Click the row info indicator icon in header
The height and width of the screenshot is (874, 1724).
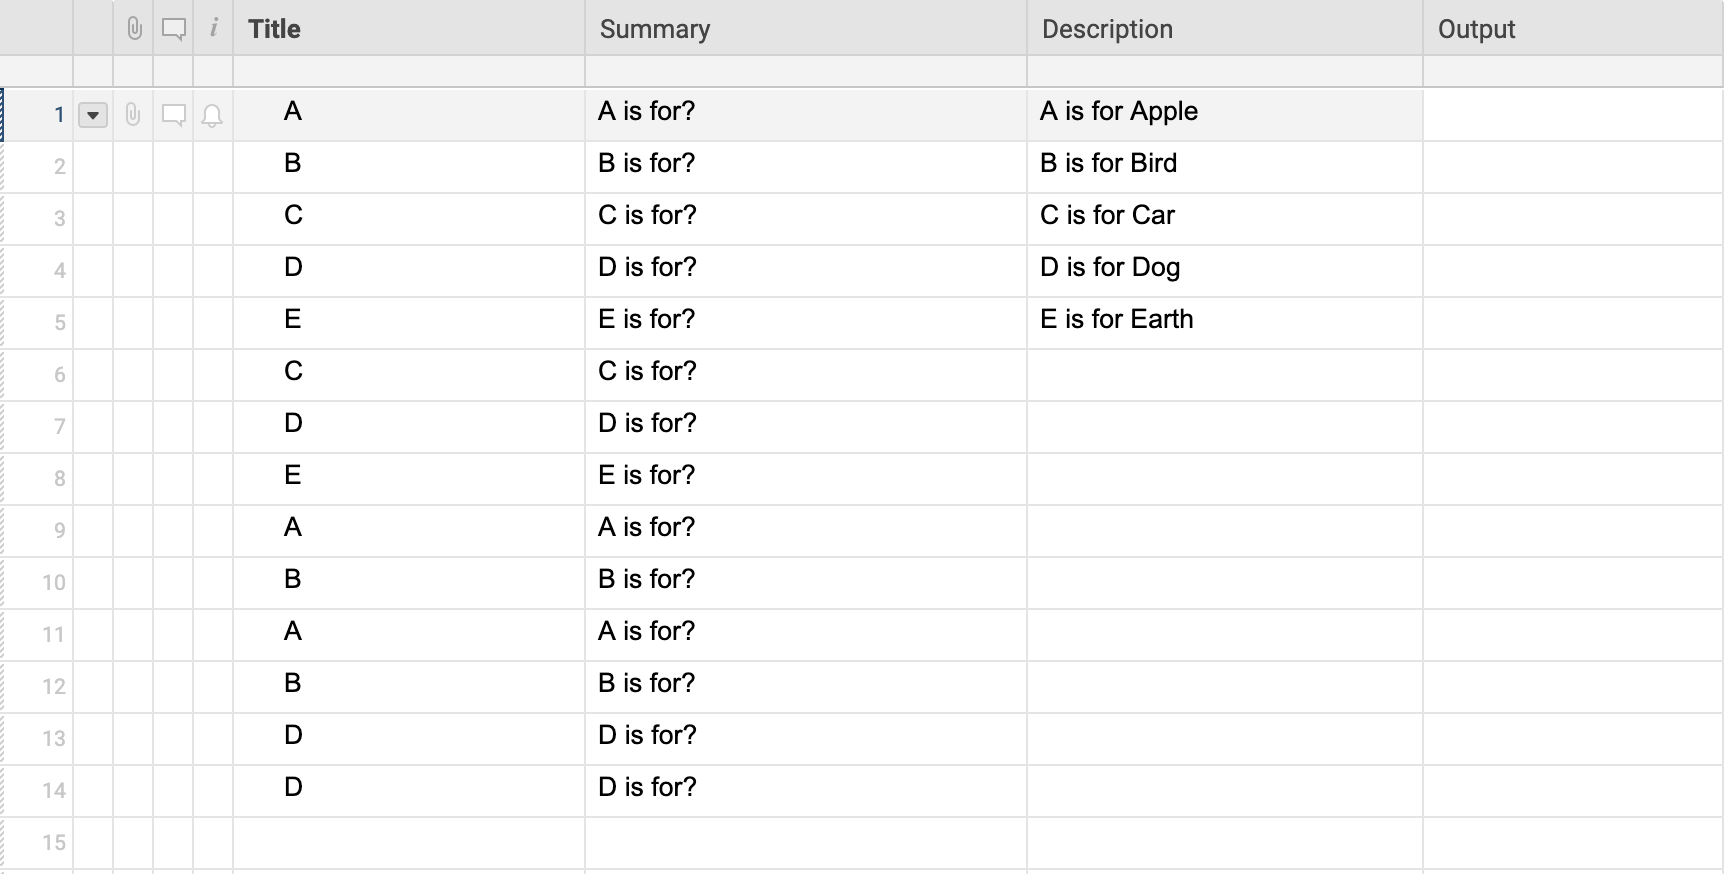pos(213,28)
